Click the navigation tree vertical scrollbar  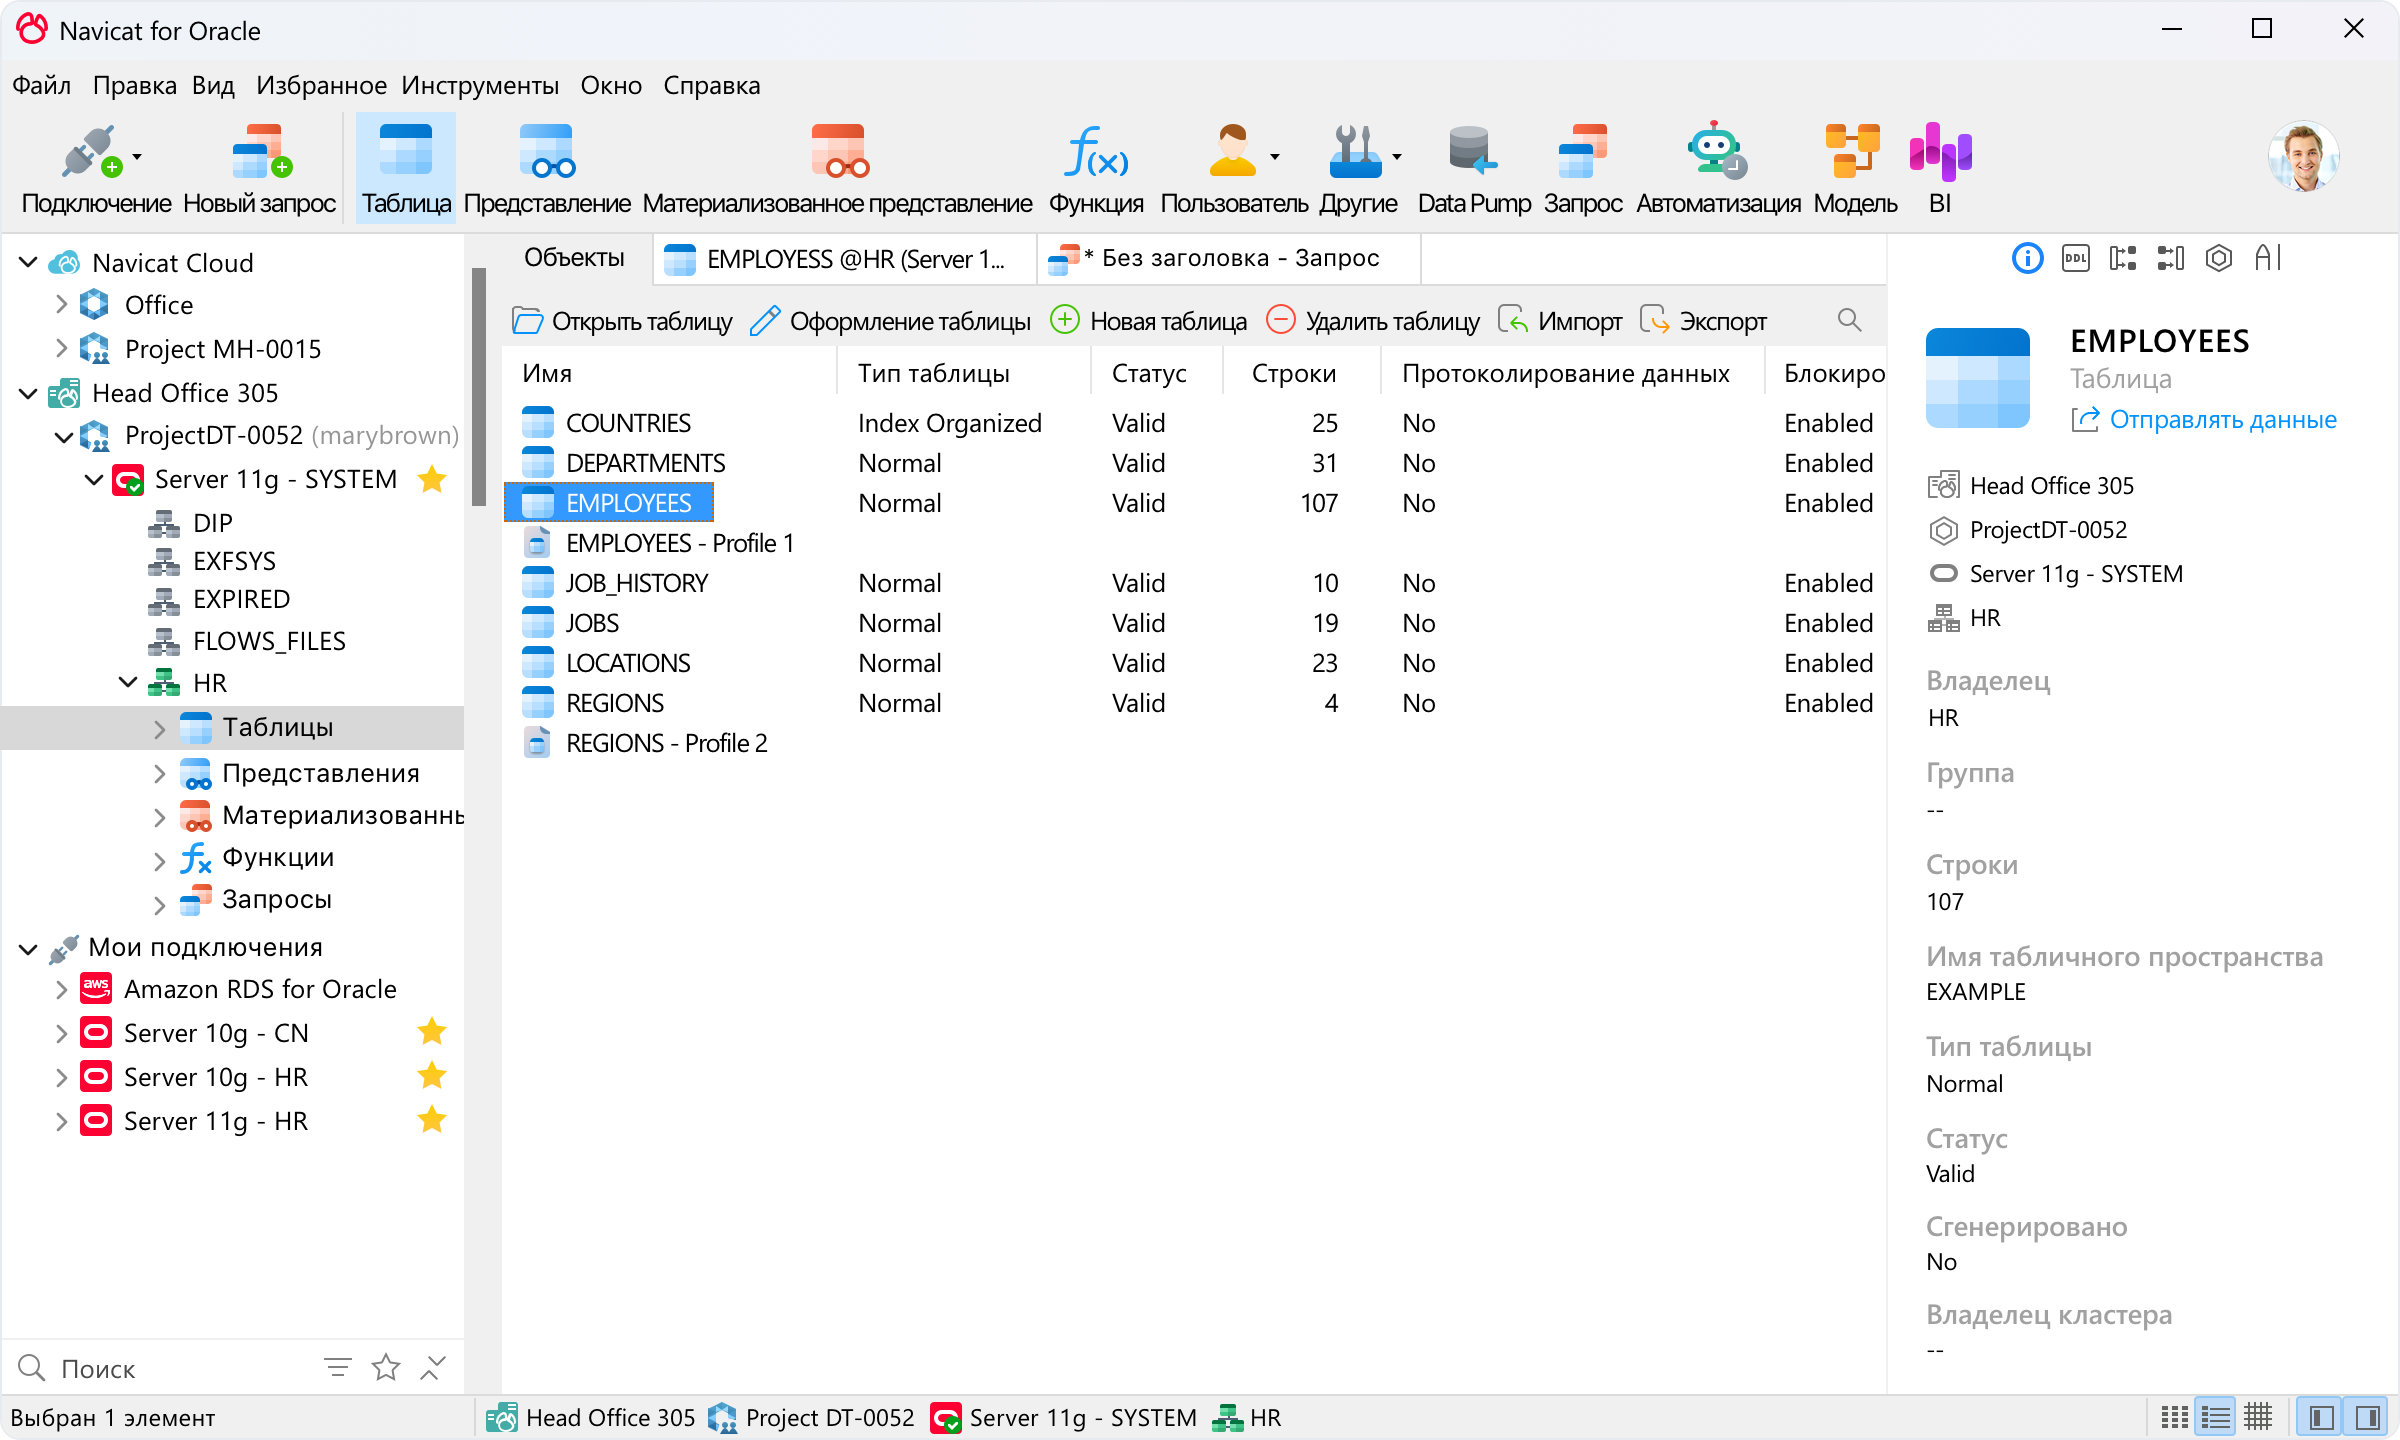tap(479, 385)
